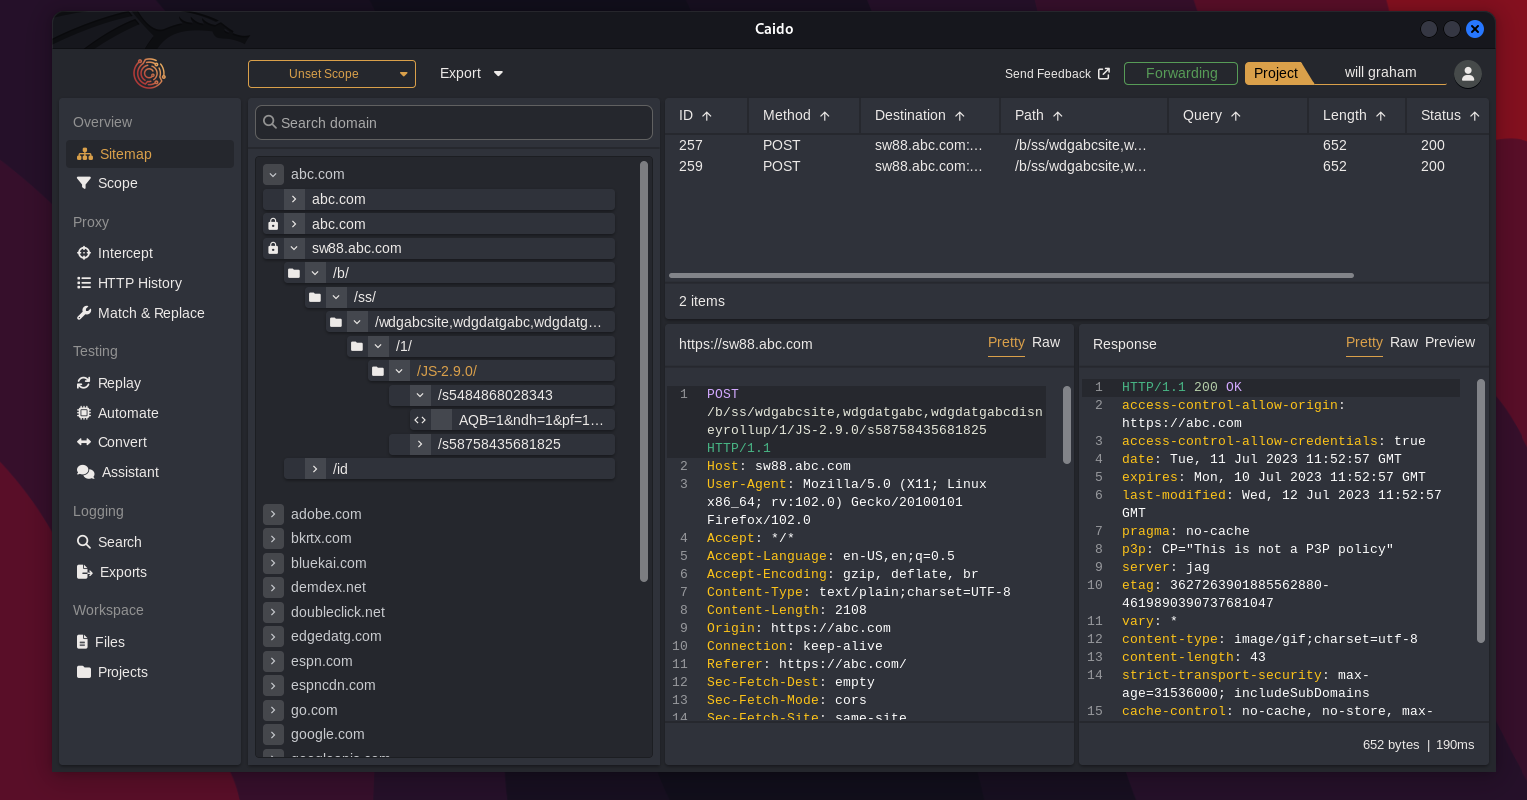The width and height of the screenshot is (1527, 800).
Task: Select the espn.com domain entry
Action: (321, 661)
